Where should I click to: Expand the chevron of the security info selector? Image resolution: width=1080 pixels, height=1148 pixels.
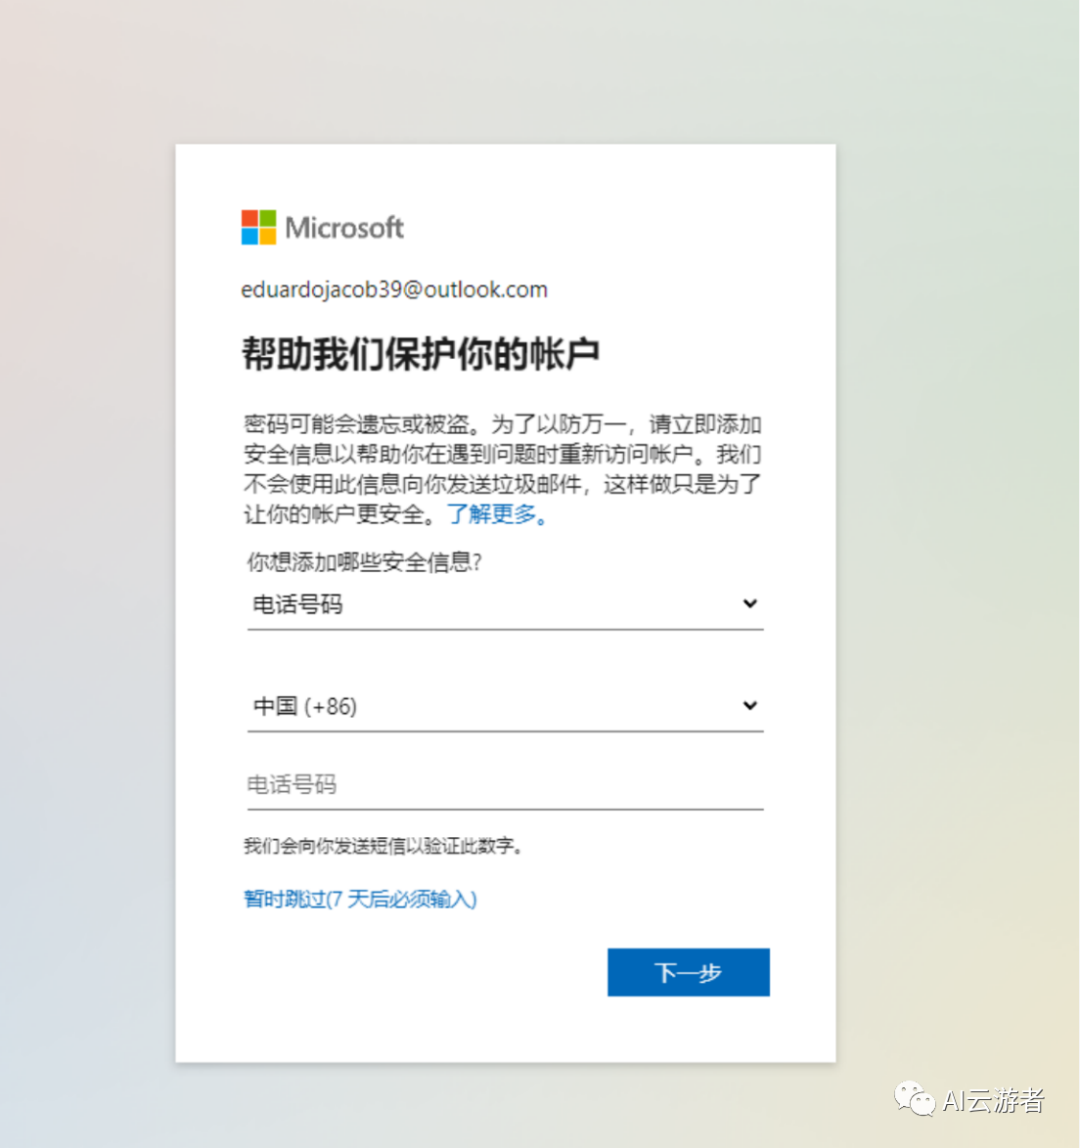[x=750, y=604]
